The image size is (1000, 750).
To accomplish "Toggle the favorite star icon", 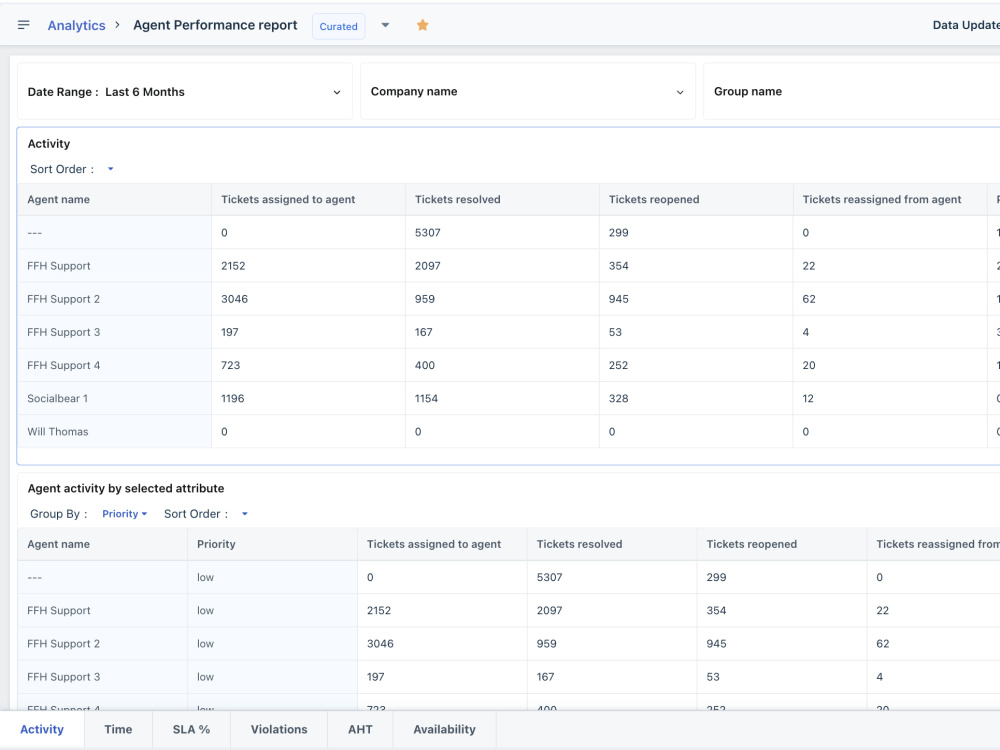I will click(422, 25).
